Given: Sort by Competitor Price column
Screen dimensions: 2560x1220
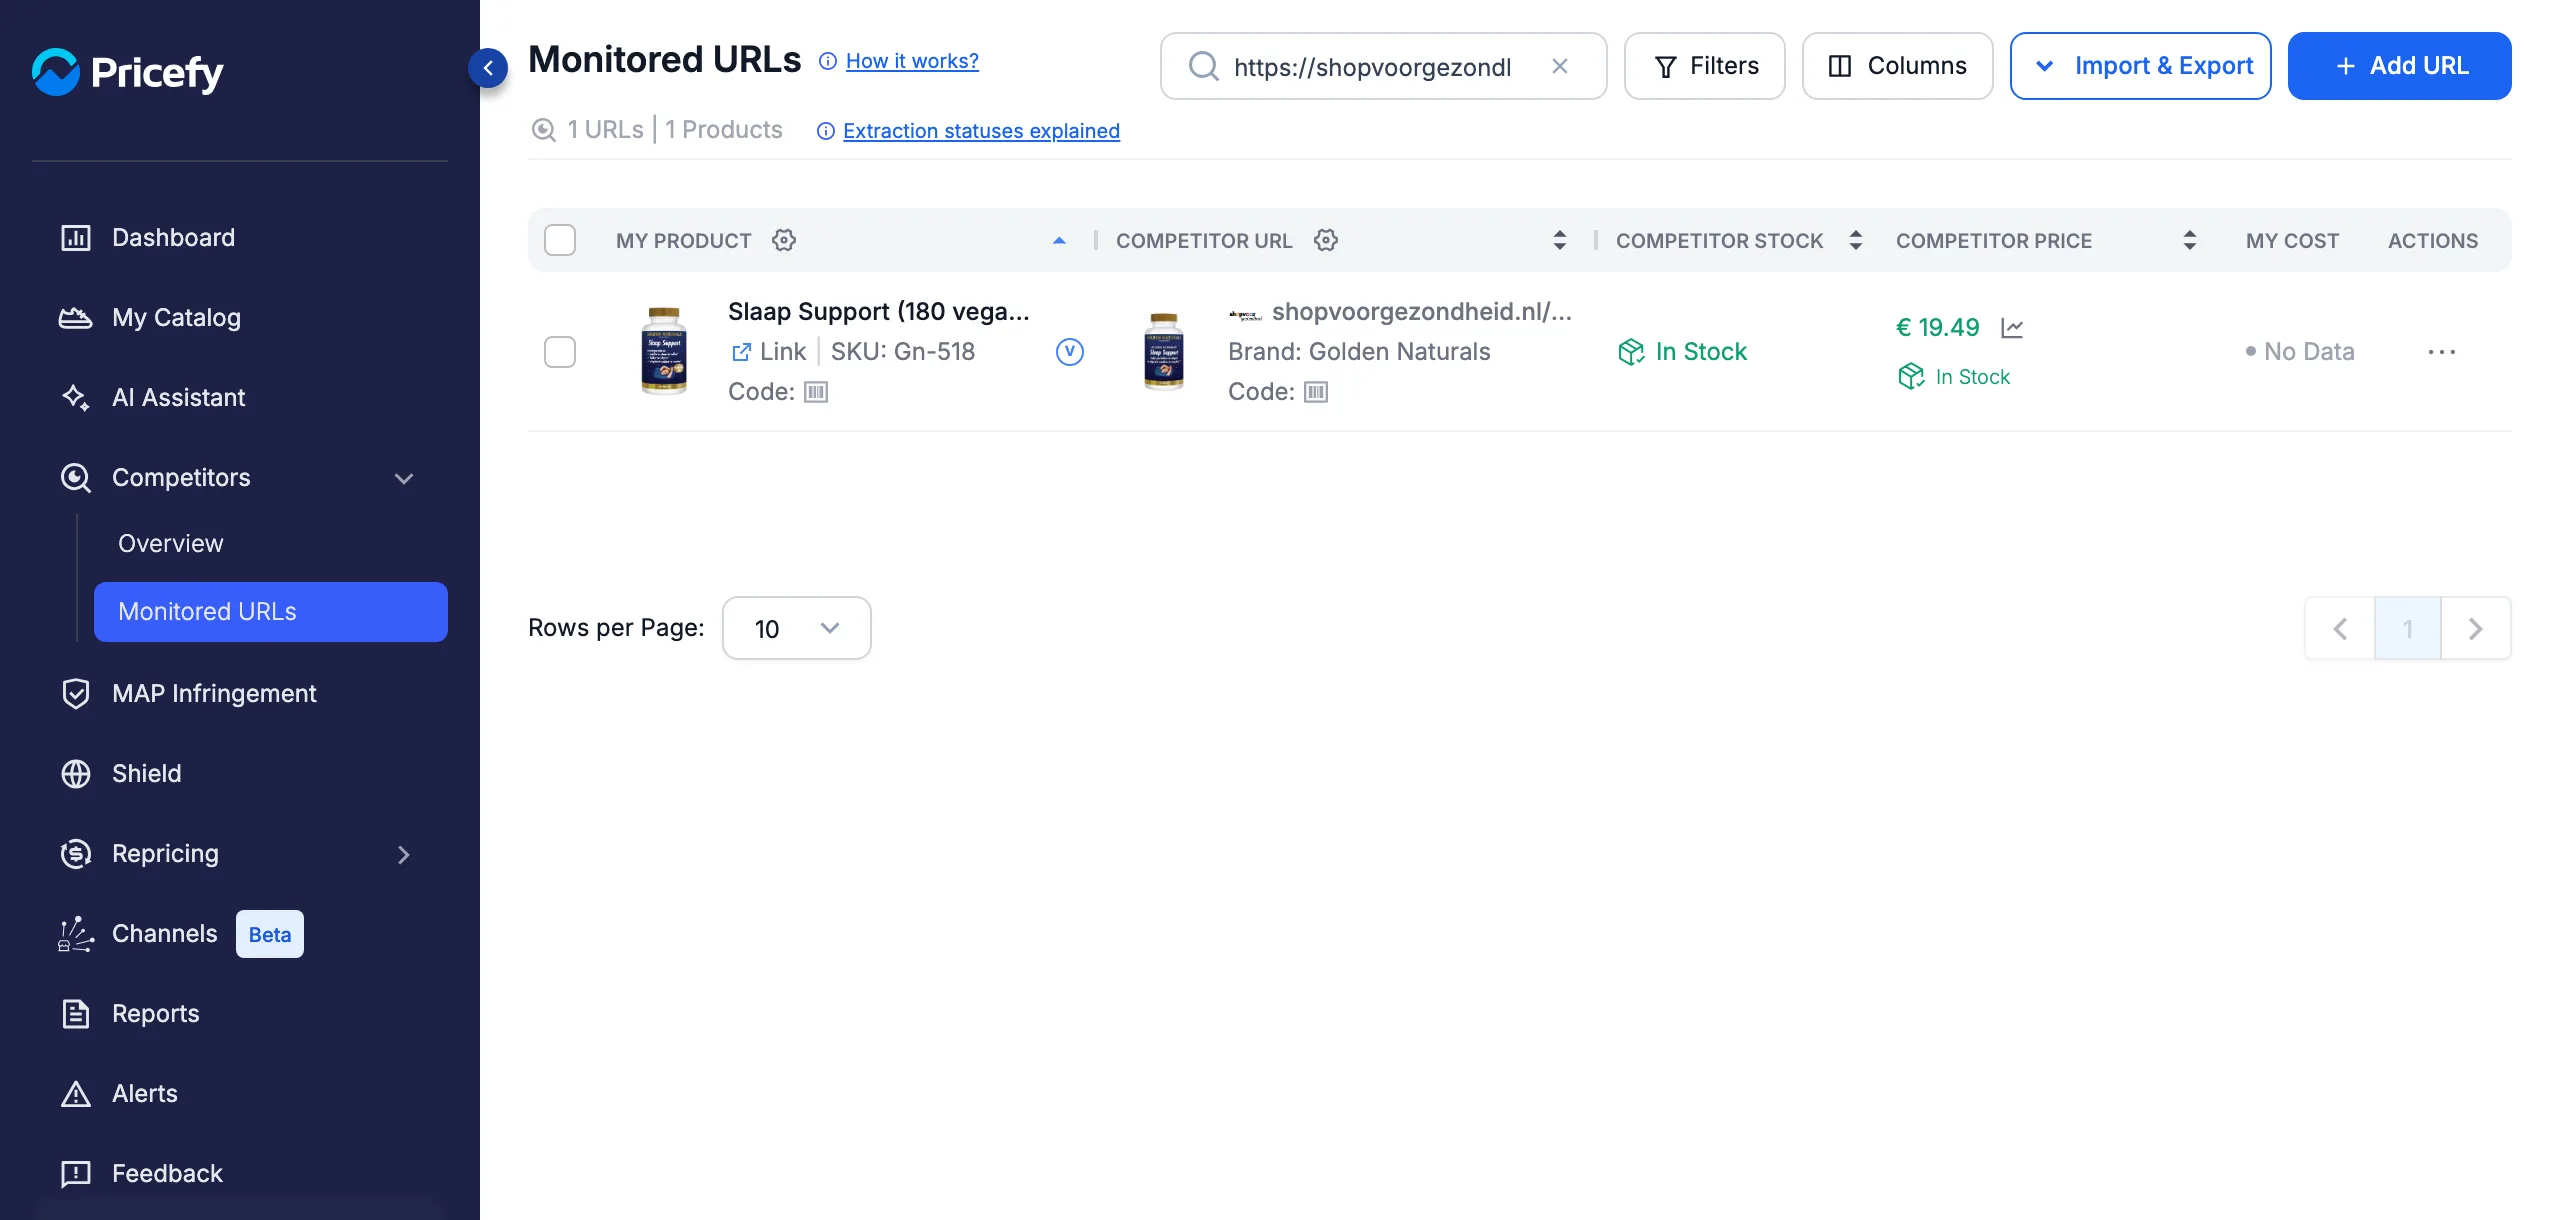Looking at the screenshot, I should coord(2190,240).
